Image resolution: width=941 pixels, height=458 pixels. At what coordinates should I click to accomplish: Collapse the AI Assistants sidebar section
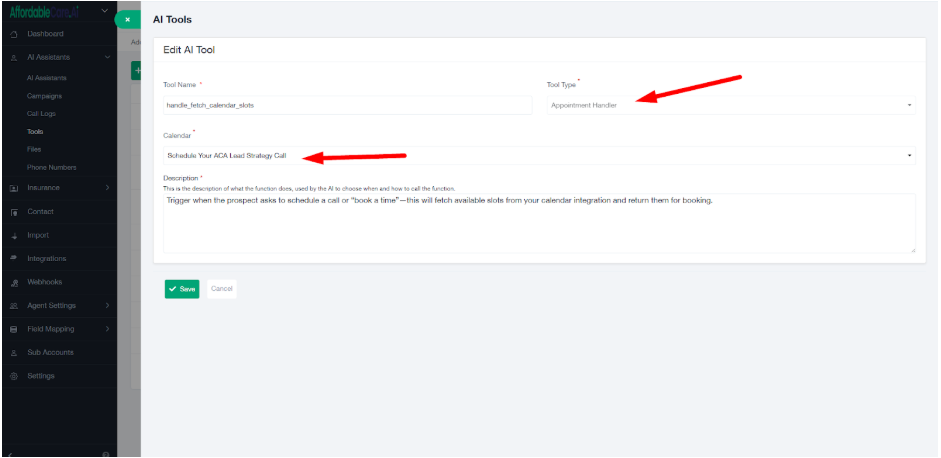click(107, 58)
